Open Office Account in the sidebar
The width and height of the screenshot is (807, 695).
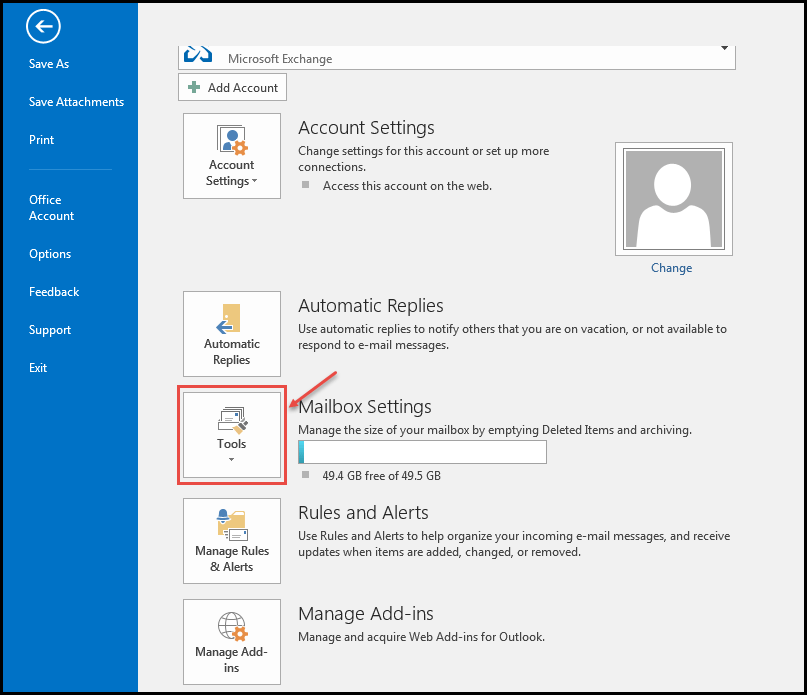point(52,208)
